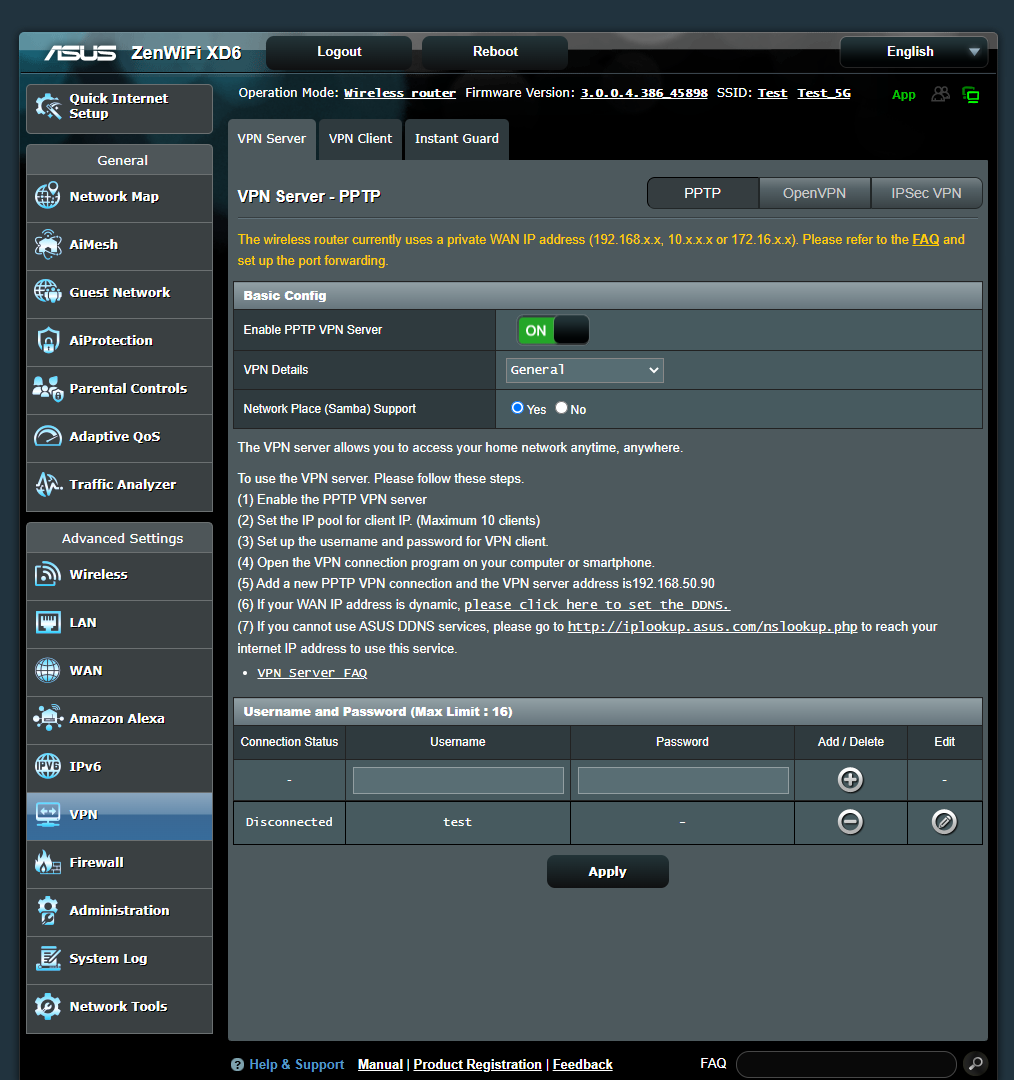Open the FAQ link in the warning
The width and height of the screenshot is (1014, 1080).
point(925,240)
